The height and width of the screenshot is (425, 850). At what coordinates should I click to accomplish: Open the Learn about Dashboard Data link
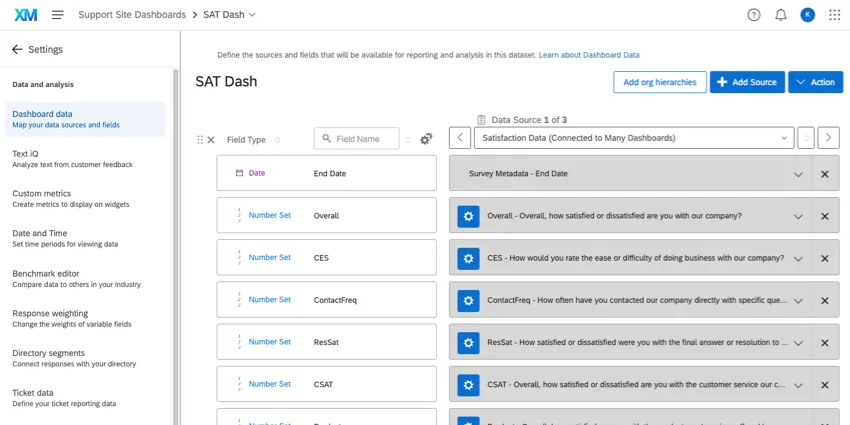(x=589, y=55)
